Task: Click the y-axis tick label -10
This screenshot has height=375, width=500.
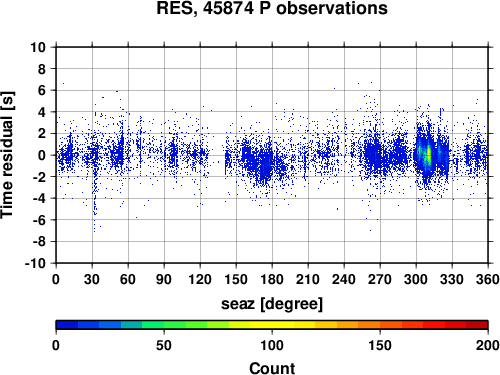Action: (35, 263)
